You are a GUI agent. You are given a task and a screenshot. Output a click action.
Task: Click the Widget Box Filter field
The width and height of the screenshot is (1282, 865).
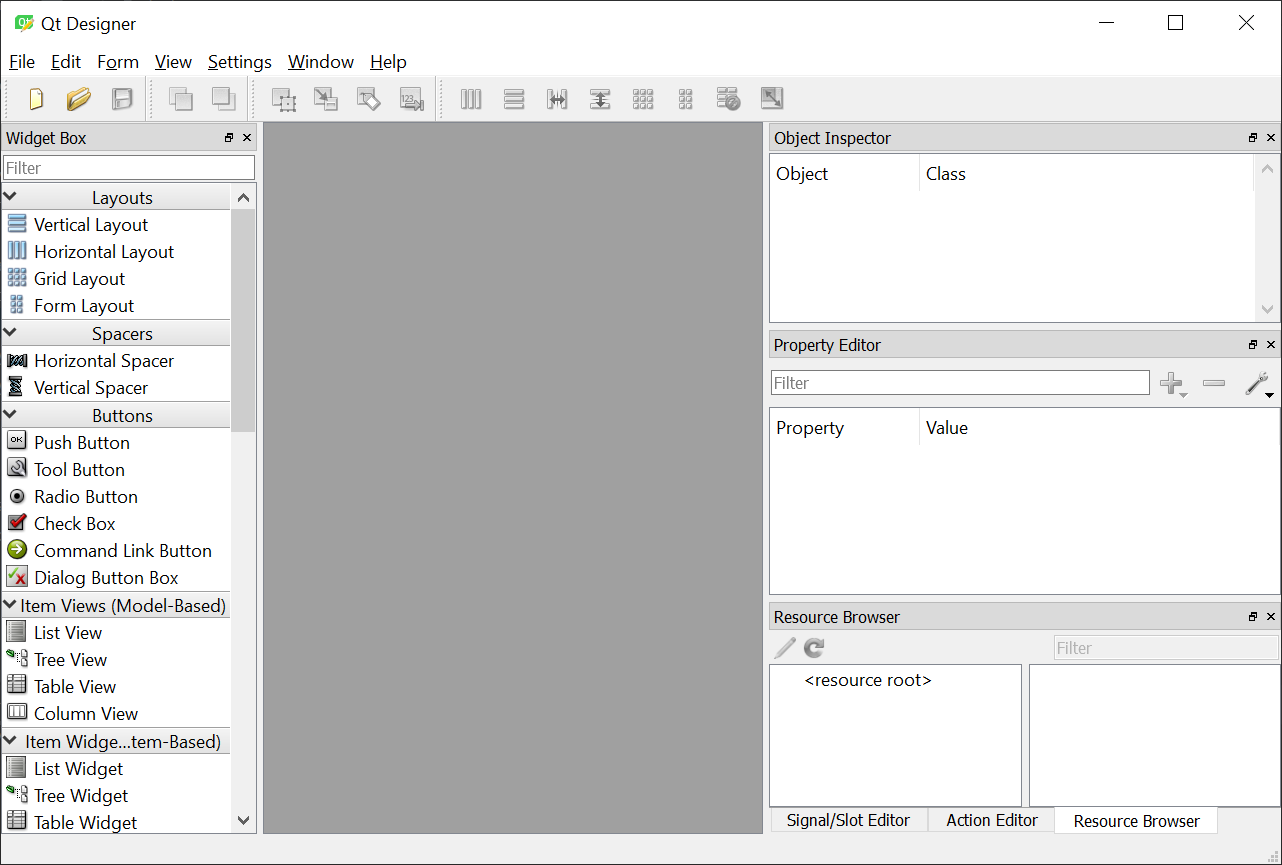(129, 168)
